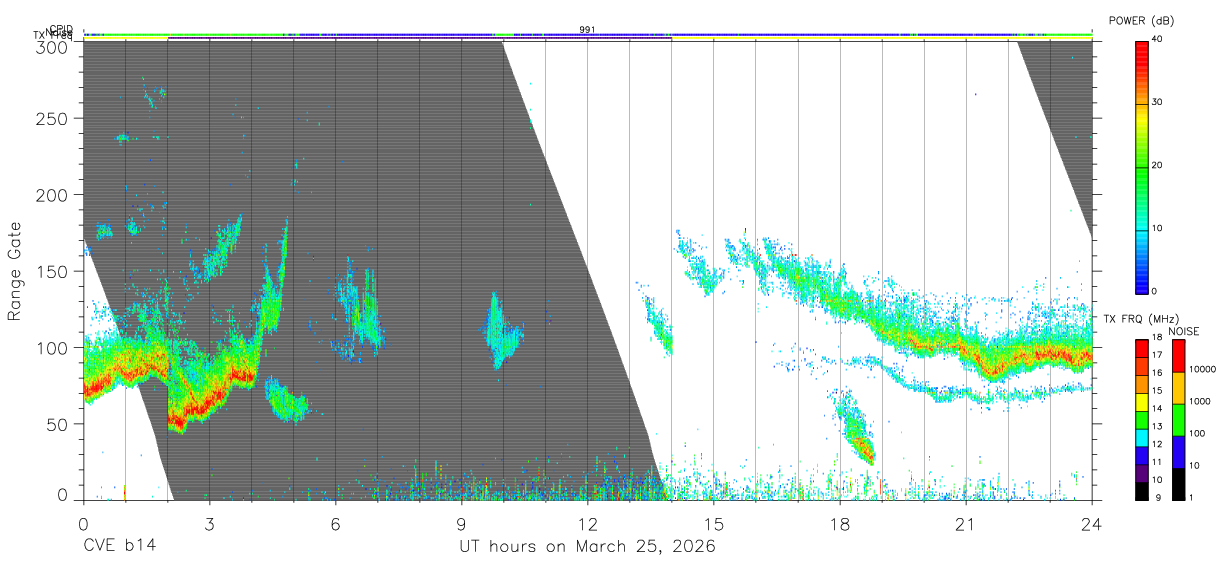1228x567 pixels.
Task: Click the 3 tick on the UT hours axis
Action: 209,524
